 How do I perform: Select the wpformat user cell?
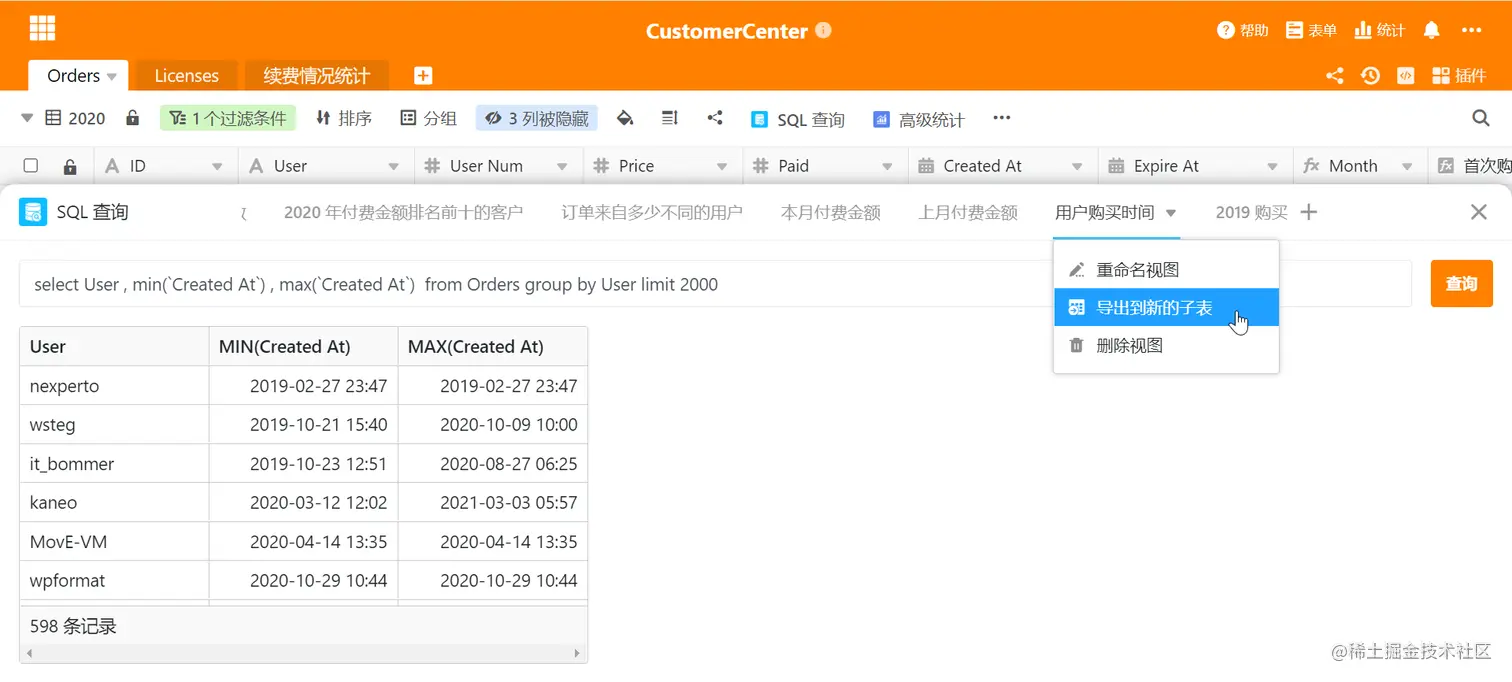[114, 581]
